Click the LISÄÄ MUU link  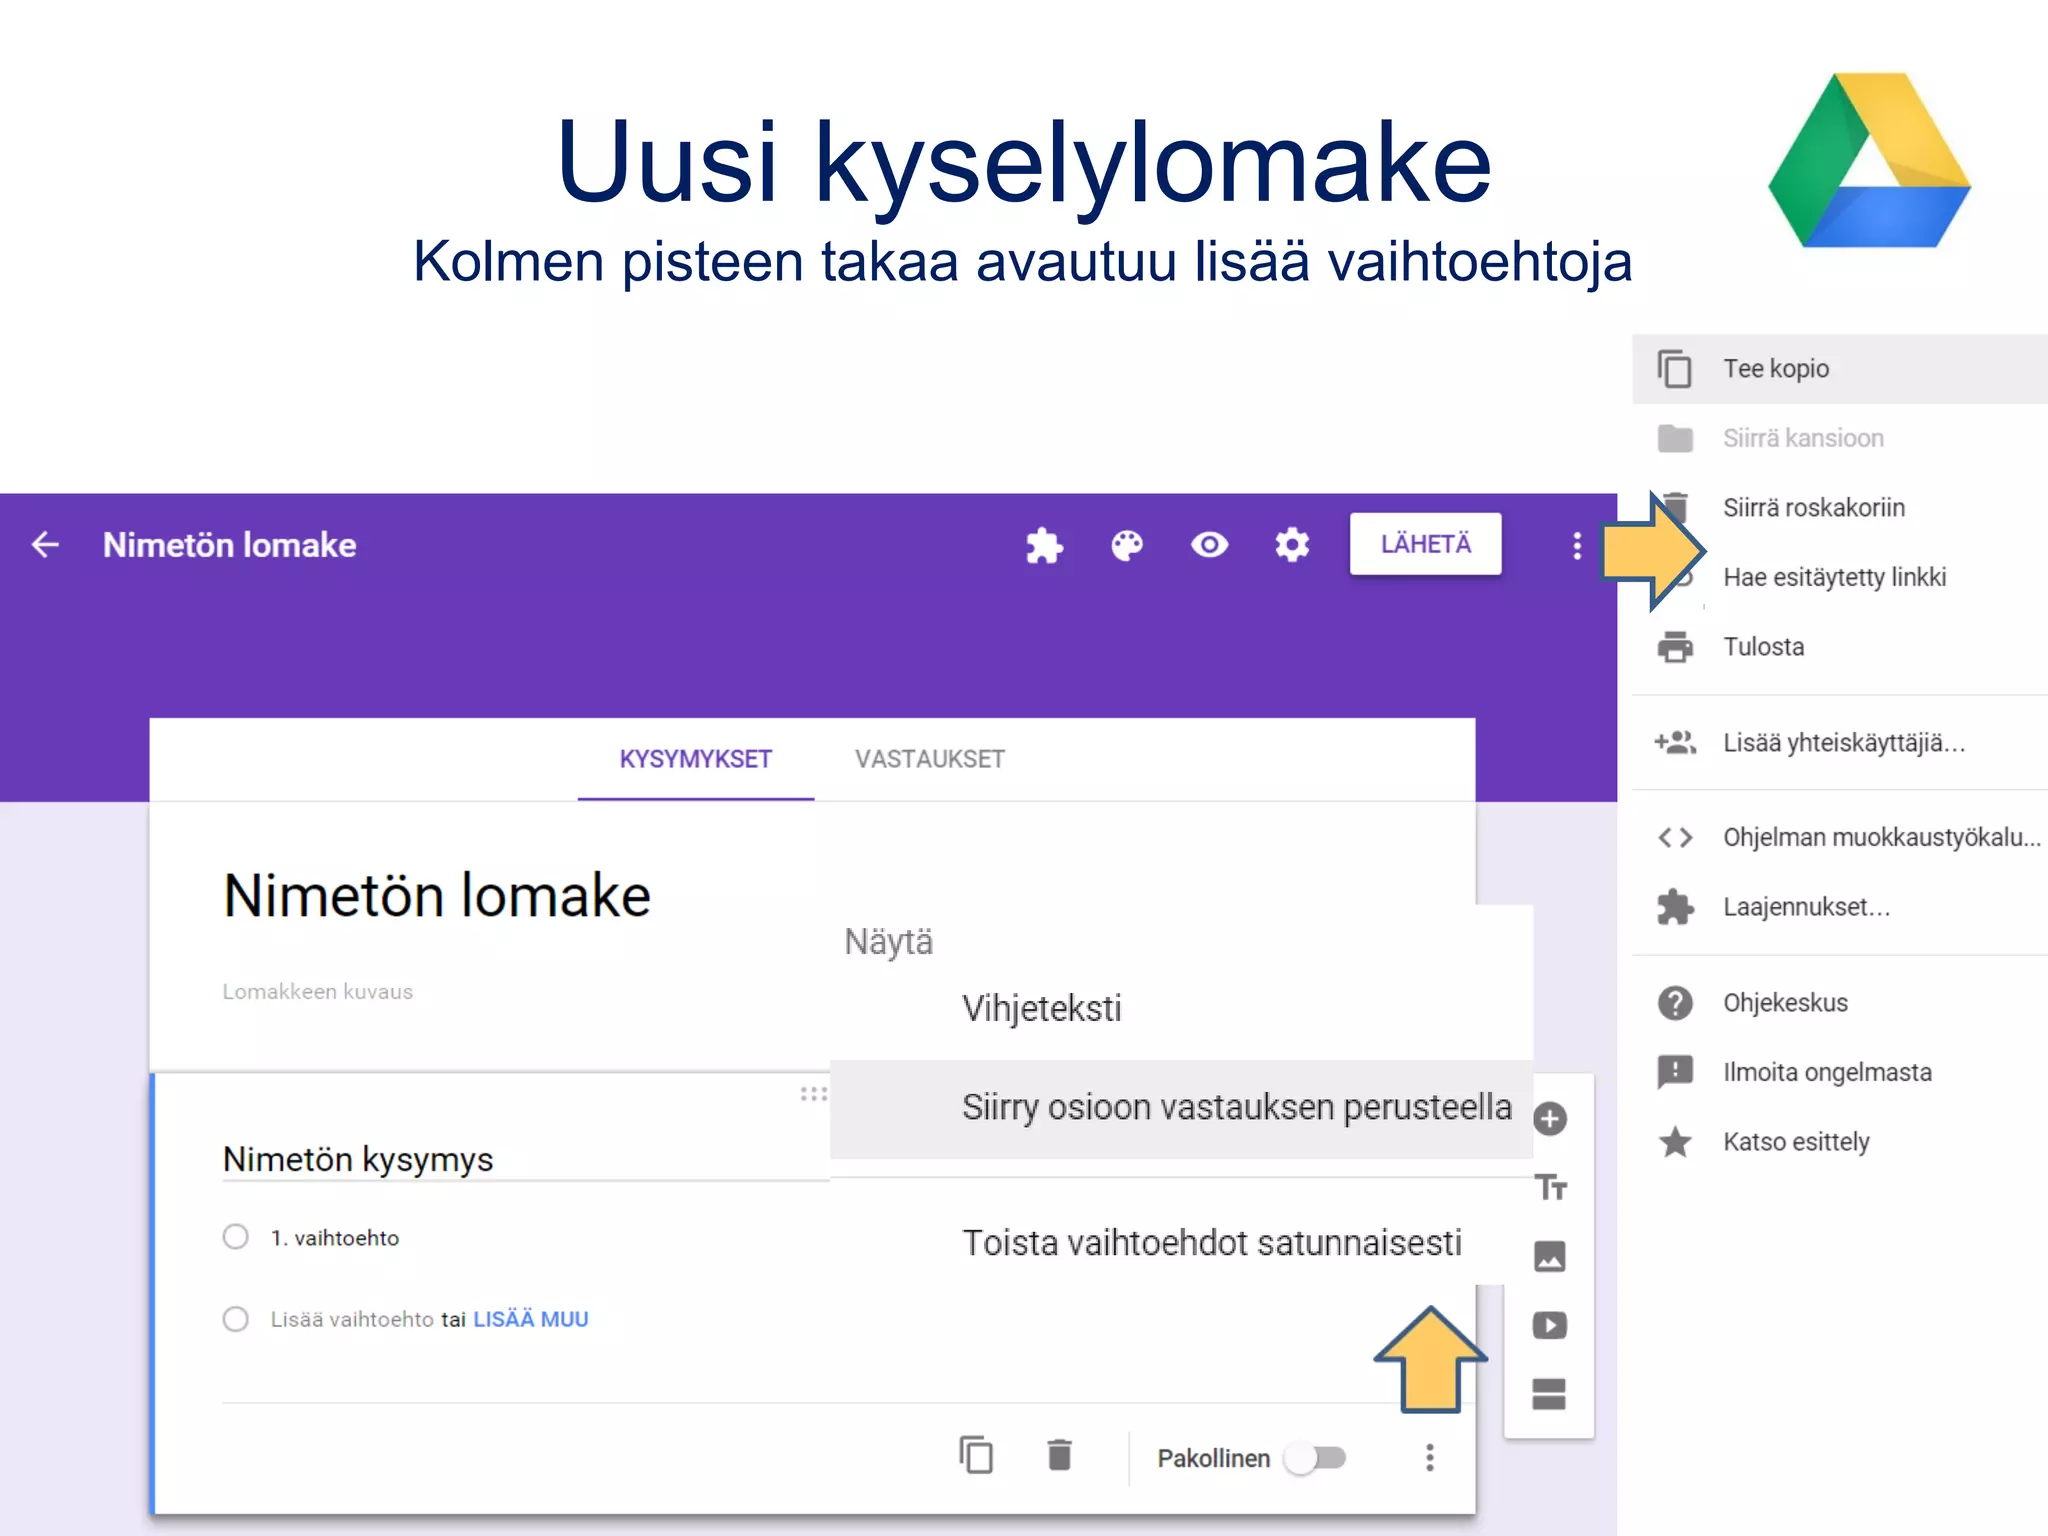click(530, 1319)
